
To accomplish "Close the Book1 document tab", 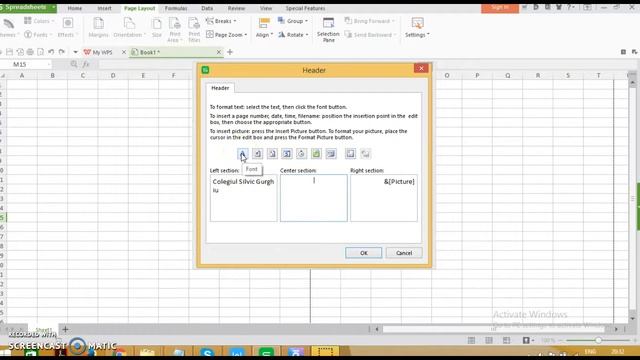I will [219, 52].
